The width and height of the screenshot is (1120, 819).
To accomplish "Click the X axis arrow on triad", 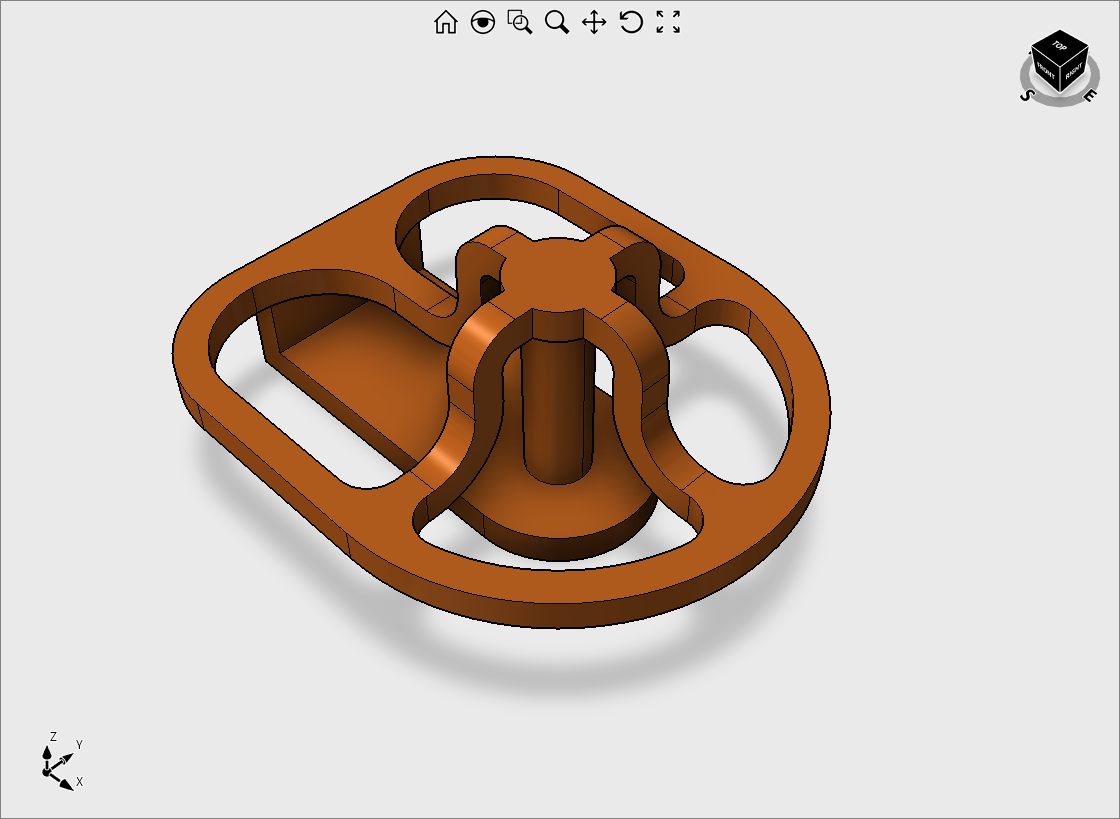I will point(66,784).
